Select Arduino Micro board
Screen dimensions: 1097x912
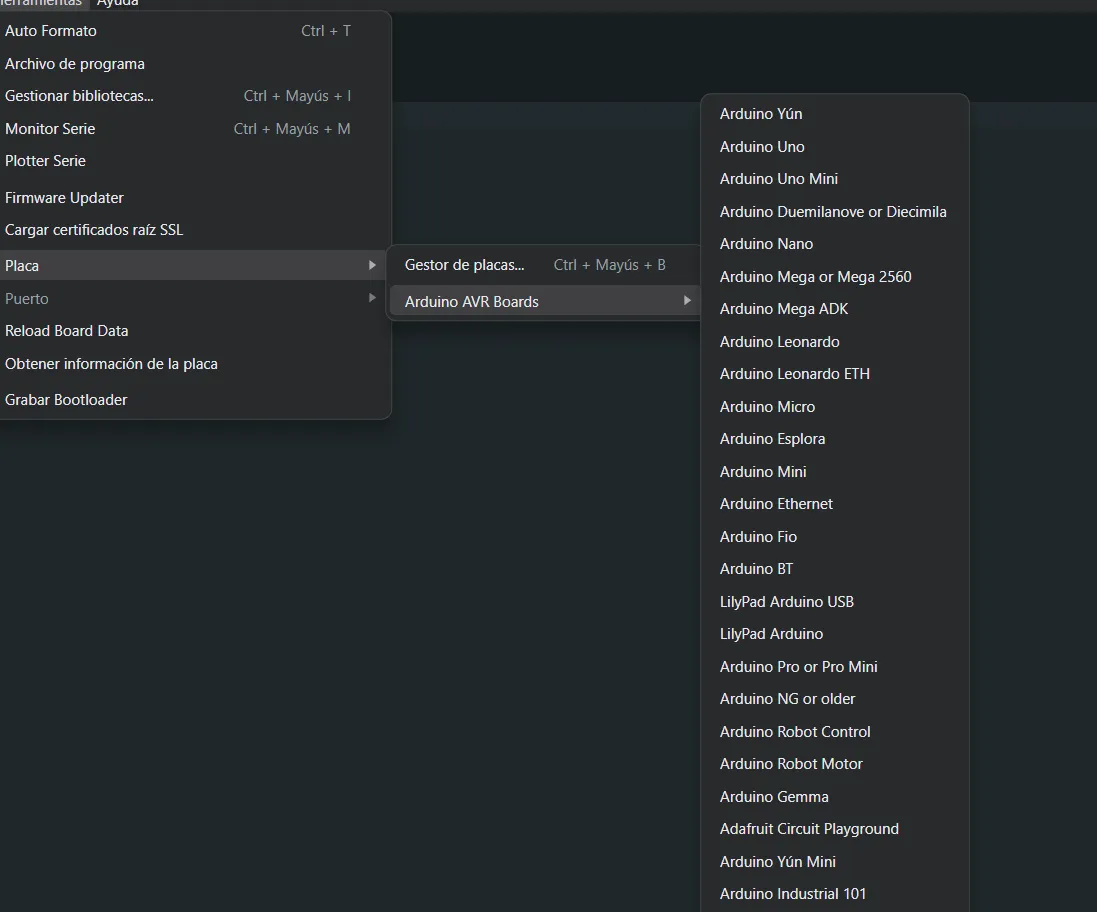[x=835, y=407]
